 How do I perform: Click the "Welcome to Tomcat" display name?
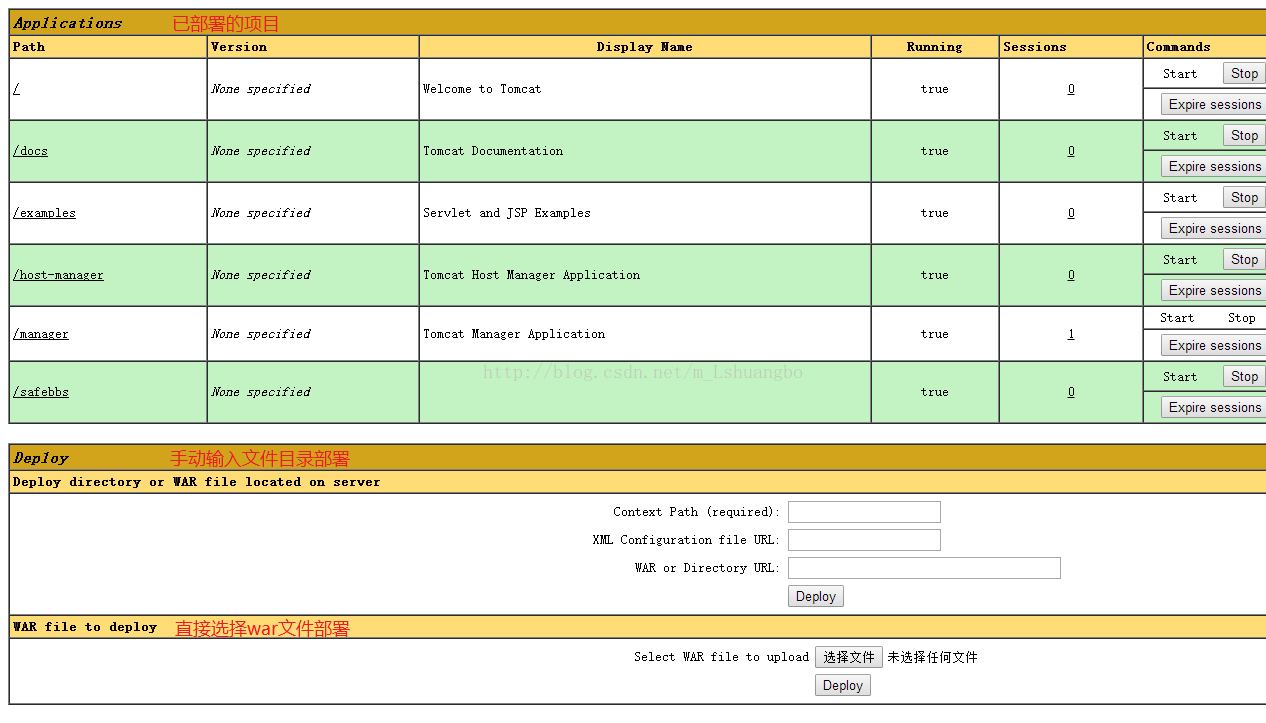click(482, 89)
